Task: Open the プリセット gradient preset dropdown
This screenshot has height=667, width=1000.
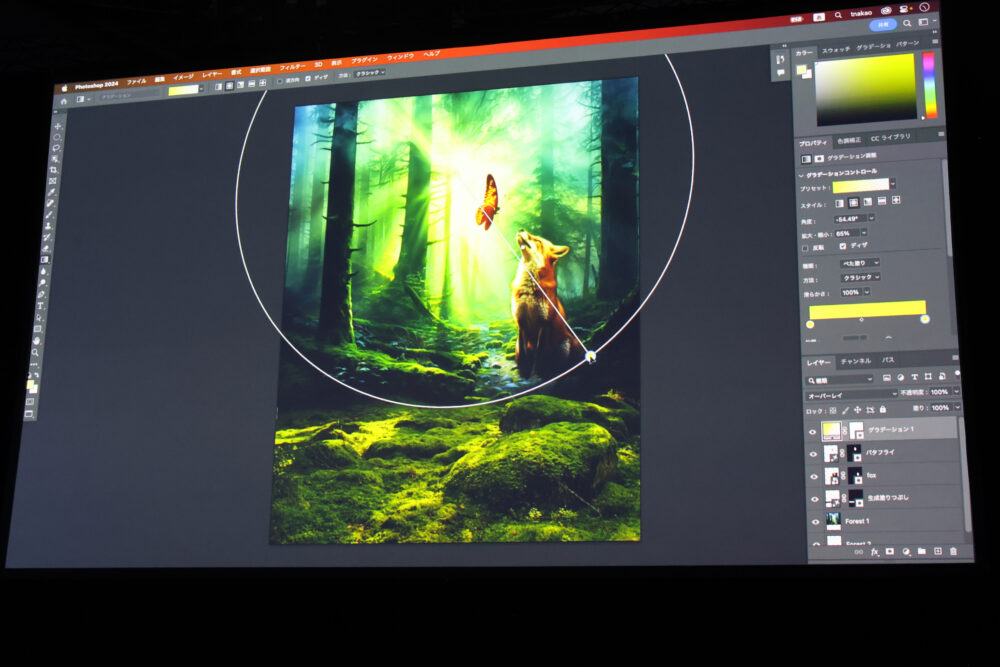Action: [x=892, y=185]
